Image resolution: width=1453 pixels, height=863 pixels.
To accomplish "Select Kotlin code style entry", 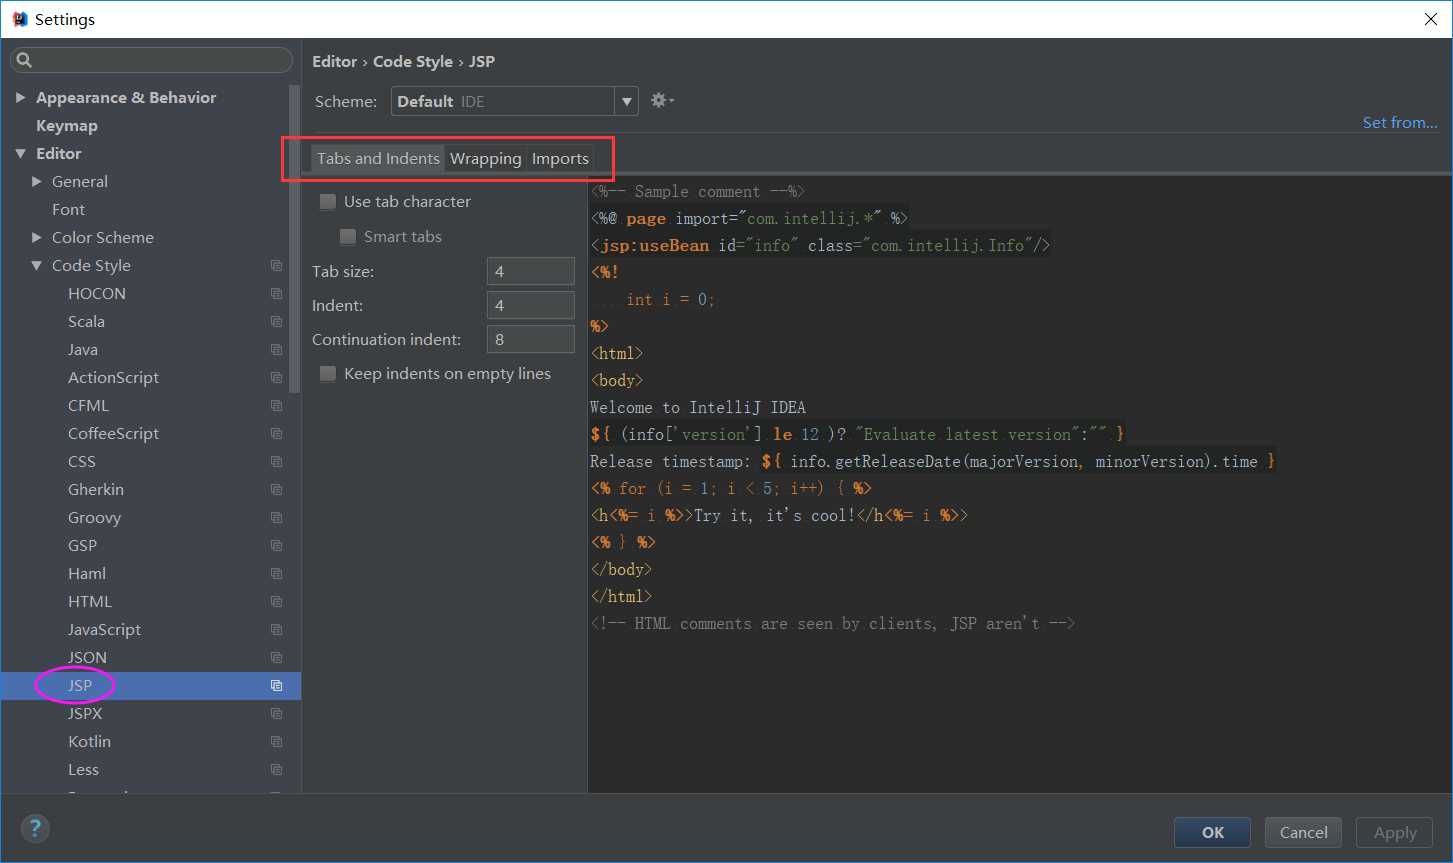I will pos(89,742).
